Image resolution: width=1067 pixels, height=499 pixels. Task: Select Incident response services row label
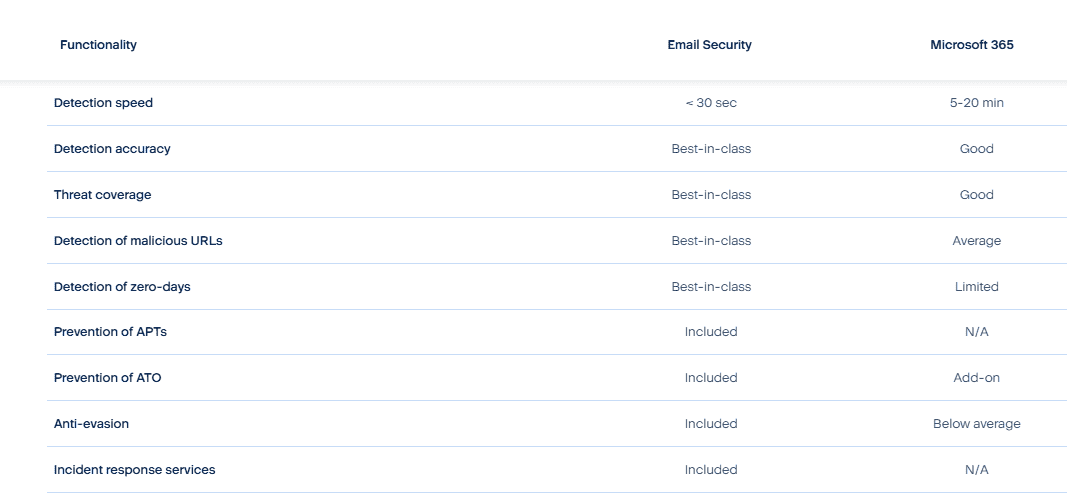(135, 470)
